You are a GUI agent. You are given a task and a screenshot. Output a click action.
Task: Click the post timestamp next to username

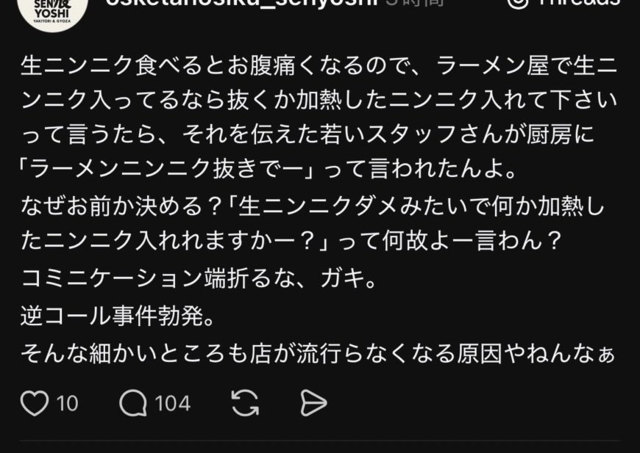click(x=415, y=4)
